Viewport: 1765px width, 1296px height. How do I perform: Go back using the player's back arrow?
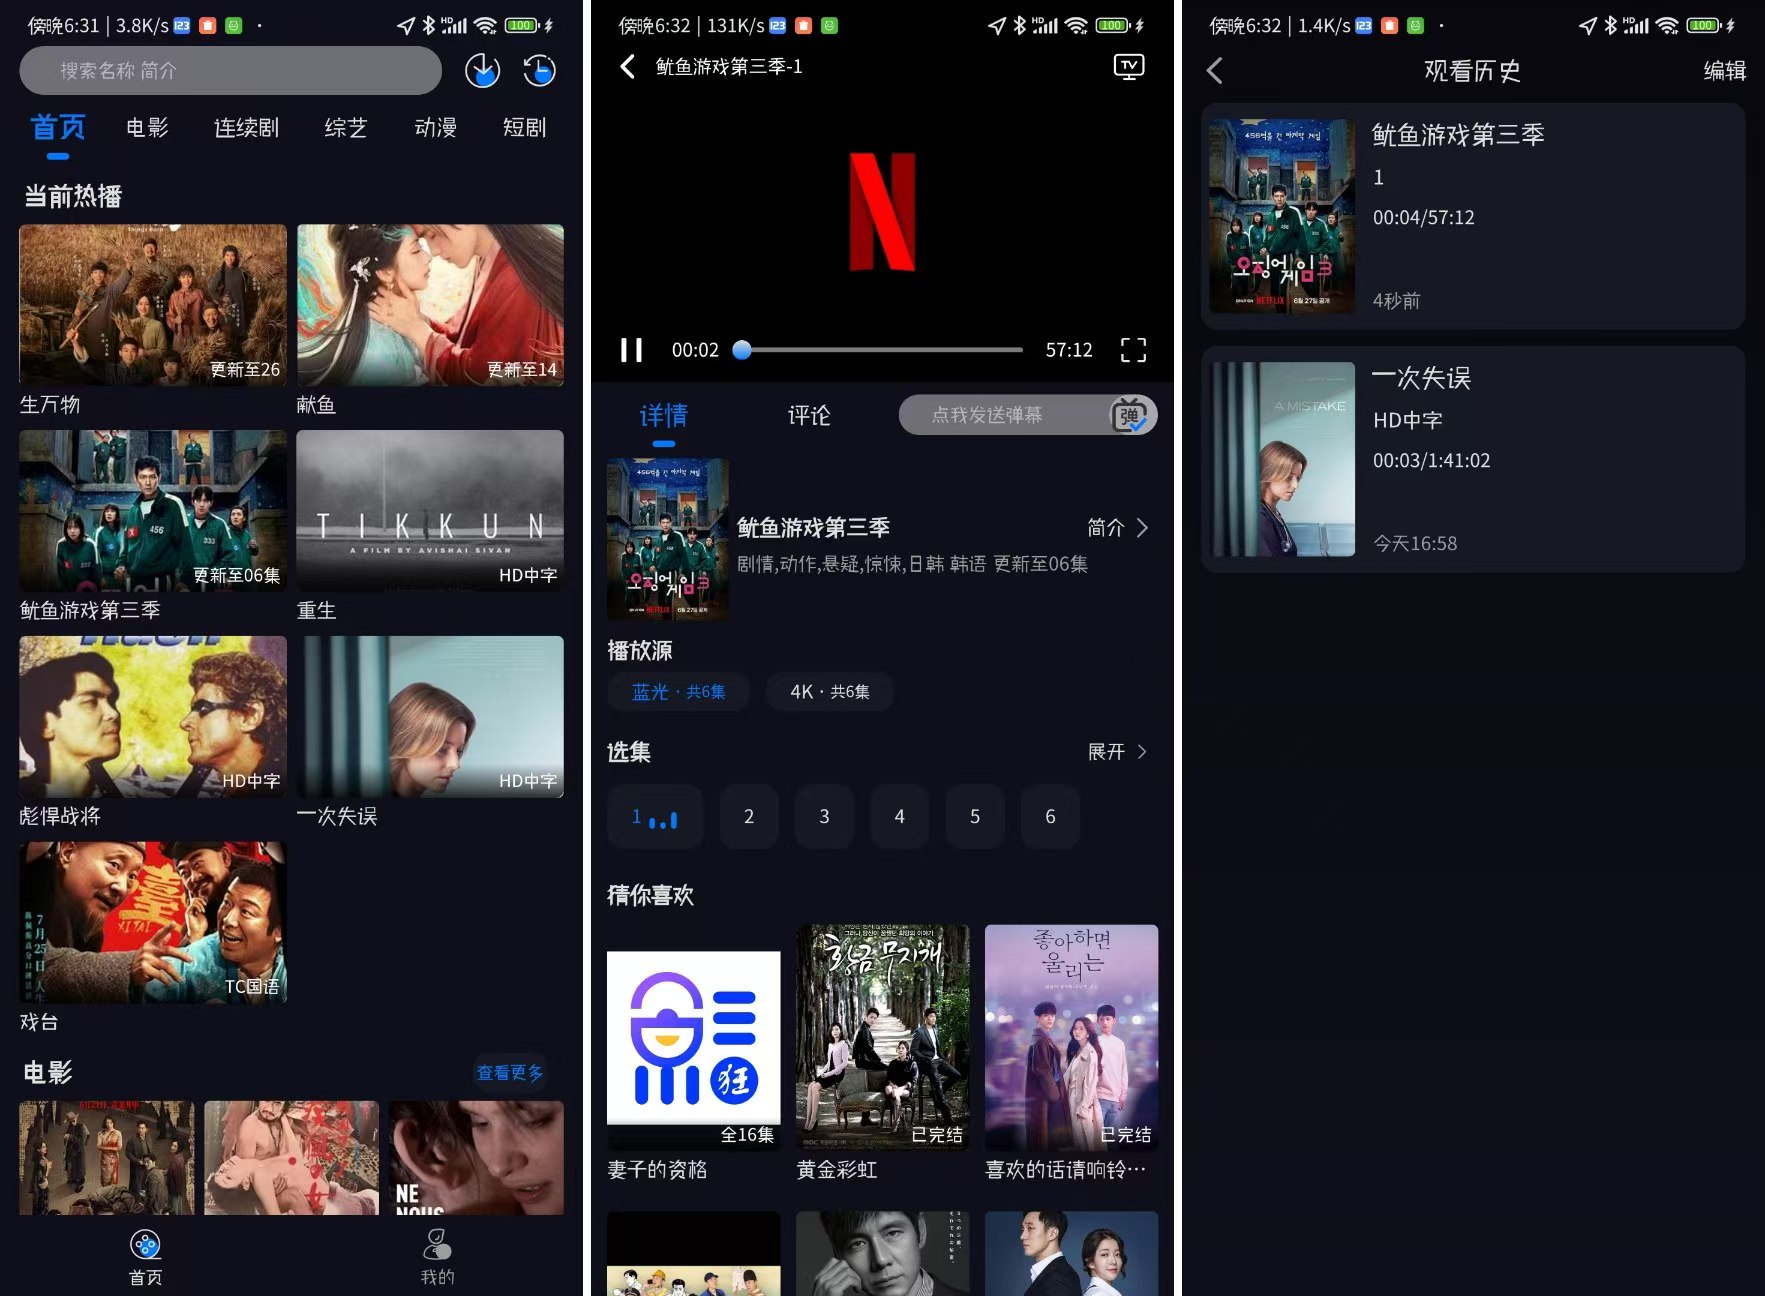(627, 66)
